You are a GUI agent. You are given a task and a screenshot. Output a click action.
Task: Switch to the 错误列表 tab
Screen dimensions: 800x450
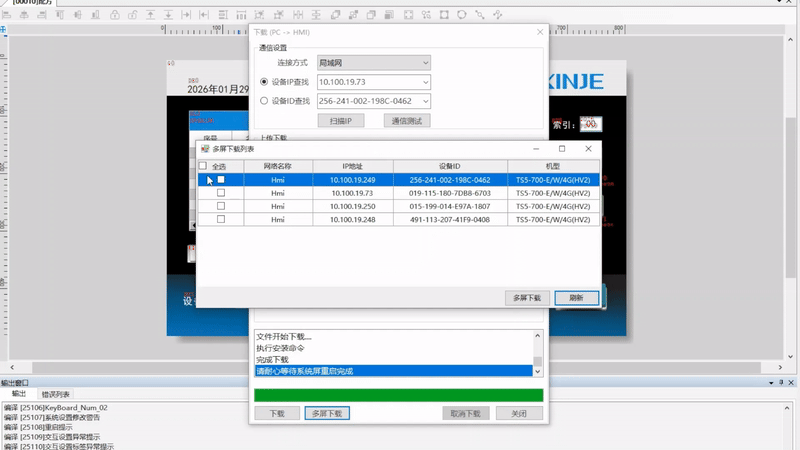pos(56,394)
